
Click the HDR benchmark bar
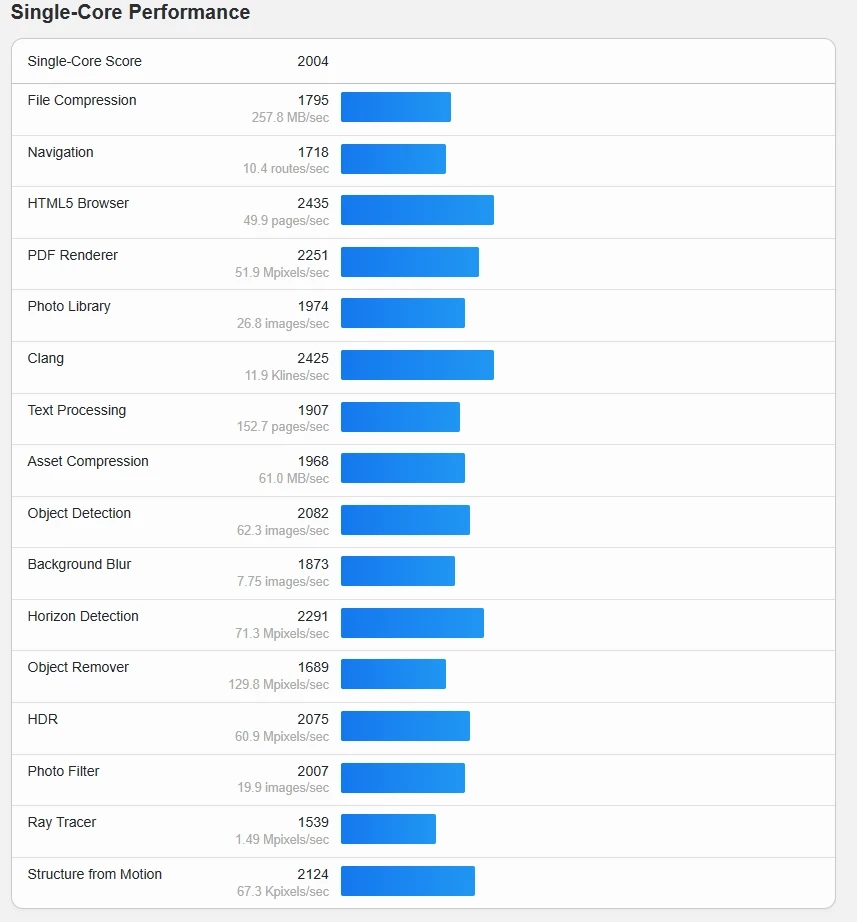405,726
